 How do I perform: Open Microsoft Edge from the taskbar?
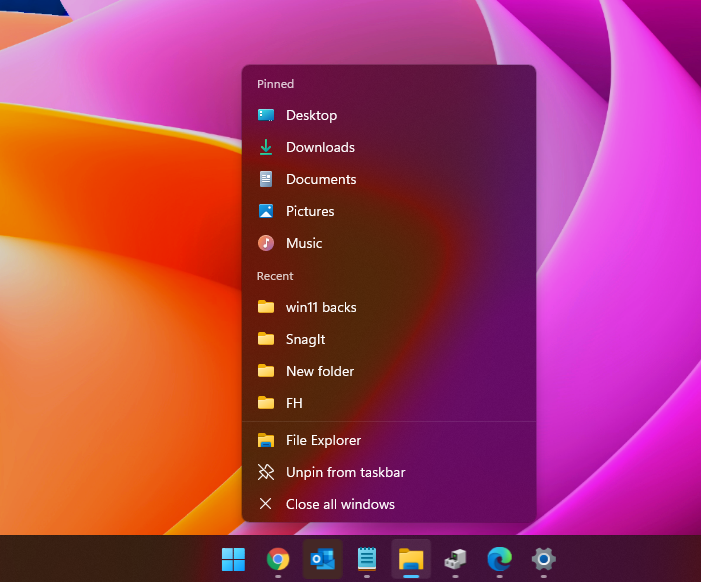pyautogui.click(x=499, y=559)
